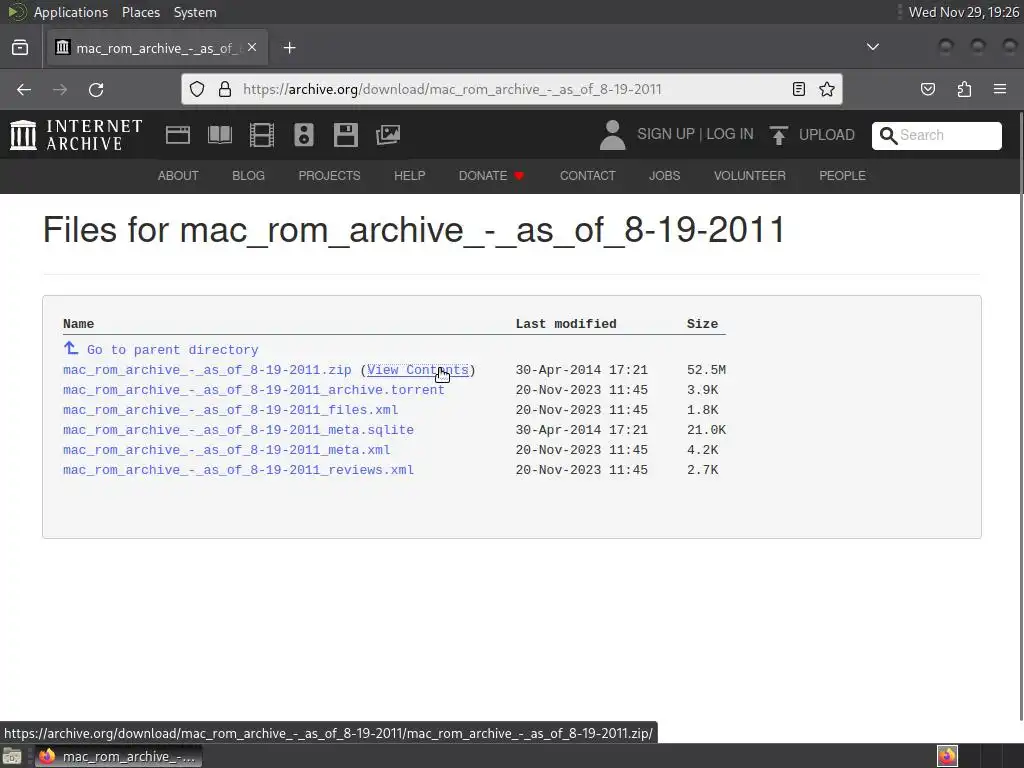The height and width of the screenshot is (768, 1024).
Task: Click the browser URL address bar
Action: click(x=513, y=89)
